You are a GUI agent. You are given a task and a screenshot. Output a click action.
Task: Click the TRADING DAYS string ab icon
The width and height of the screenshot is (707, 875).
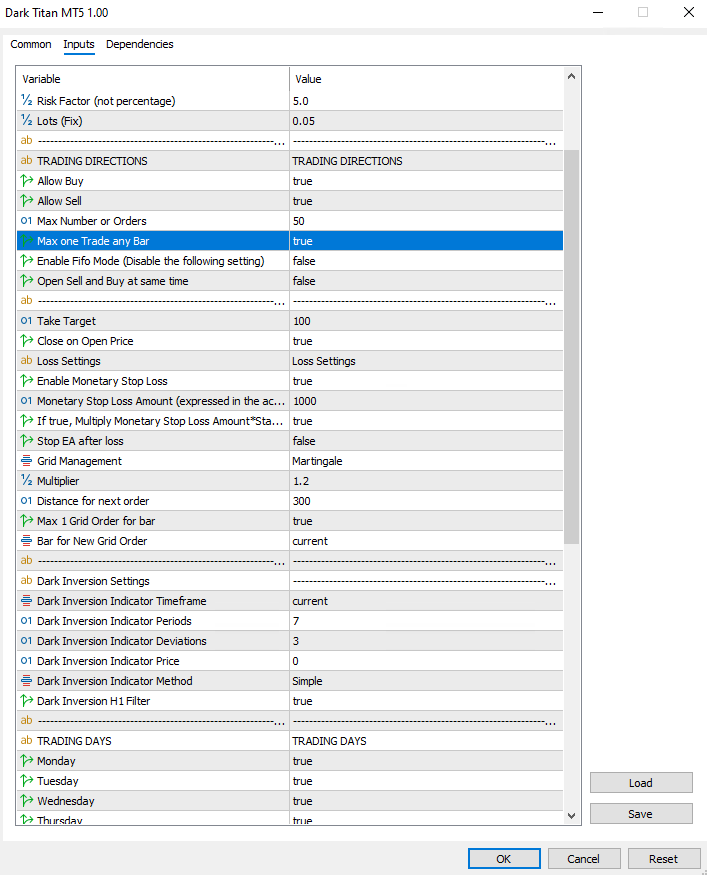point(27,741)
